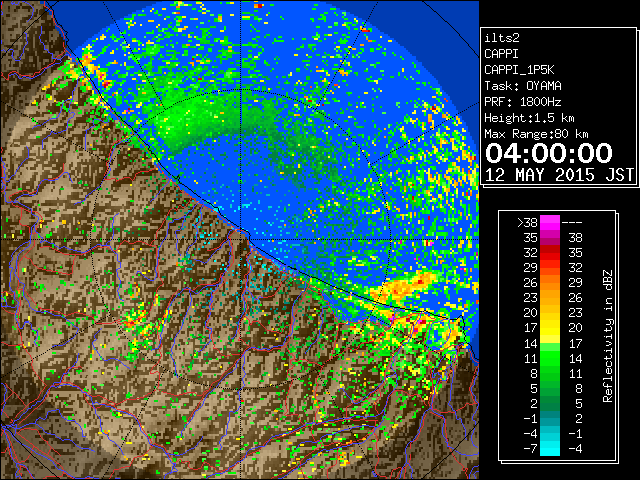Click the "38" label in right legend column
This screenshot has height=480, width=640.
click(575, 238)
